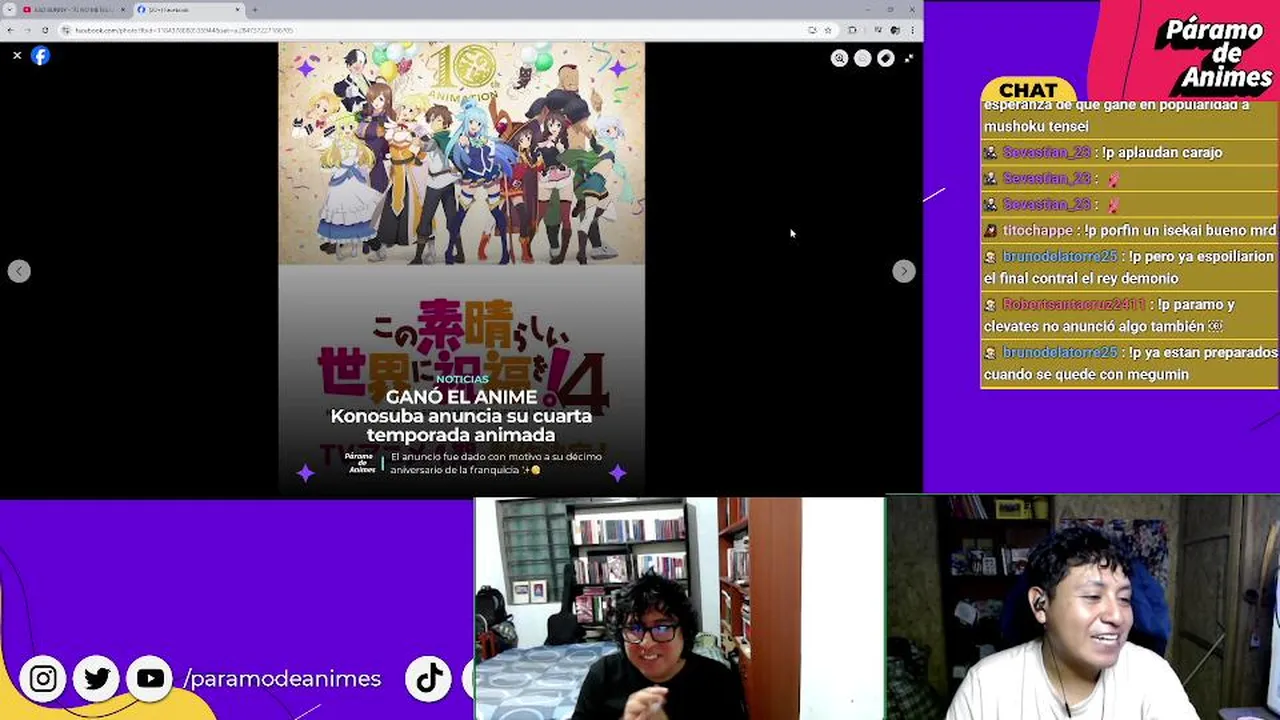Reload the page with the refresh icon
Viewport: 1280px width, 720px height.
click(45, 30)
